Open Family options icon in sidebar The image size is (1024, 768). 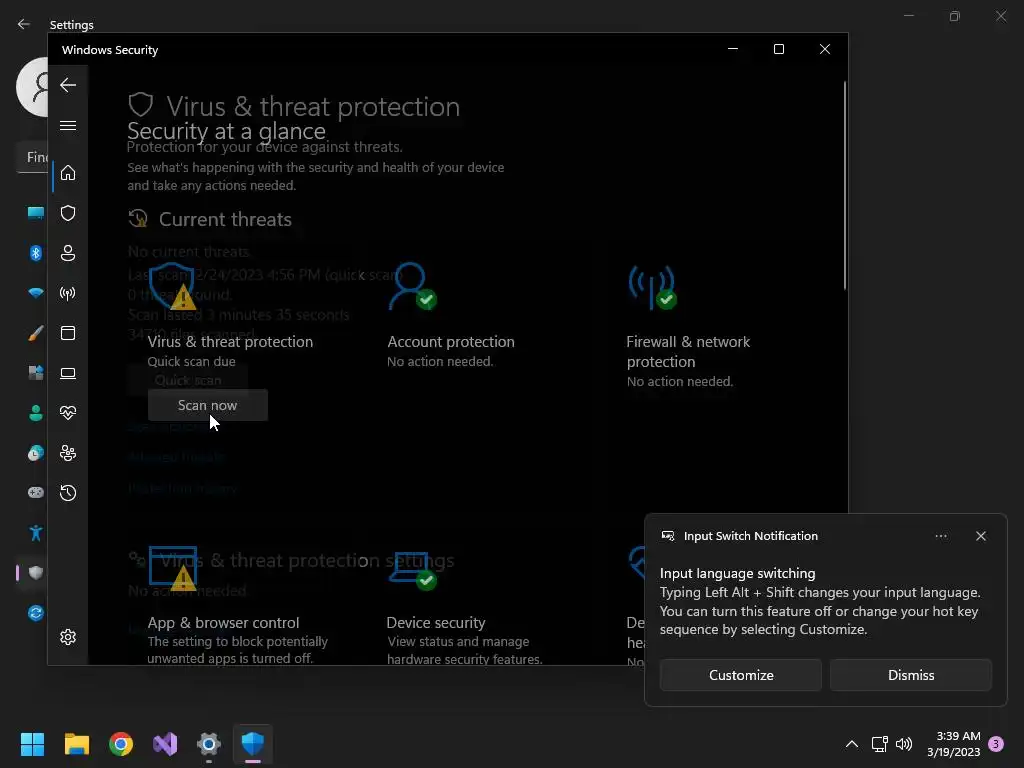(68, 453)
